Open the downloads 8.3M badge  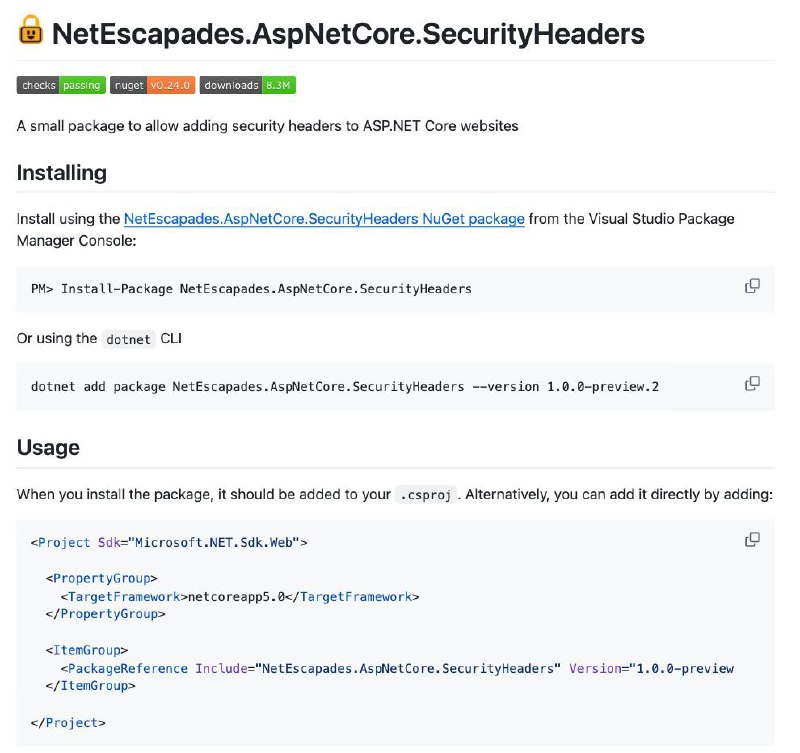pos(247,85)
